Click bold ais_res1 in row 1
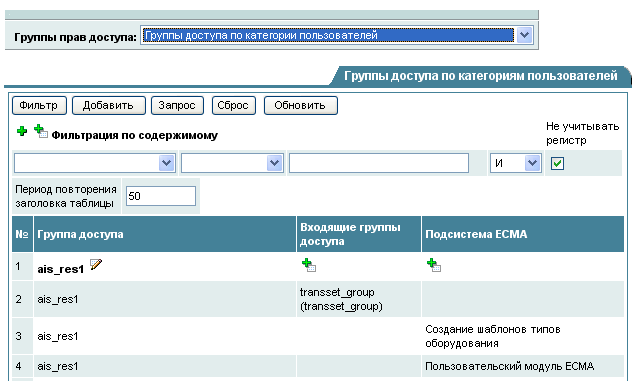637x381 pixels. tap(61, 269)
